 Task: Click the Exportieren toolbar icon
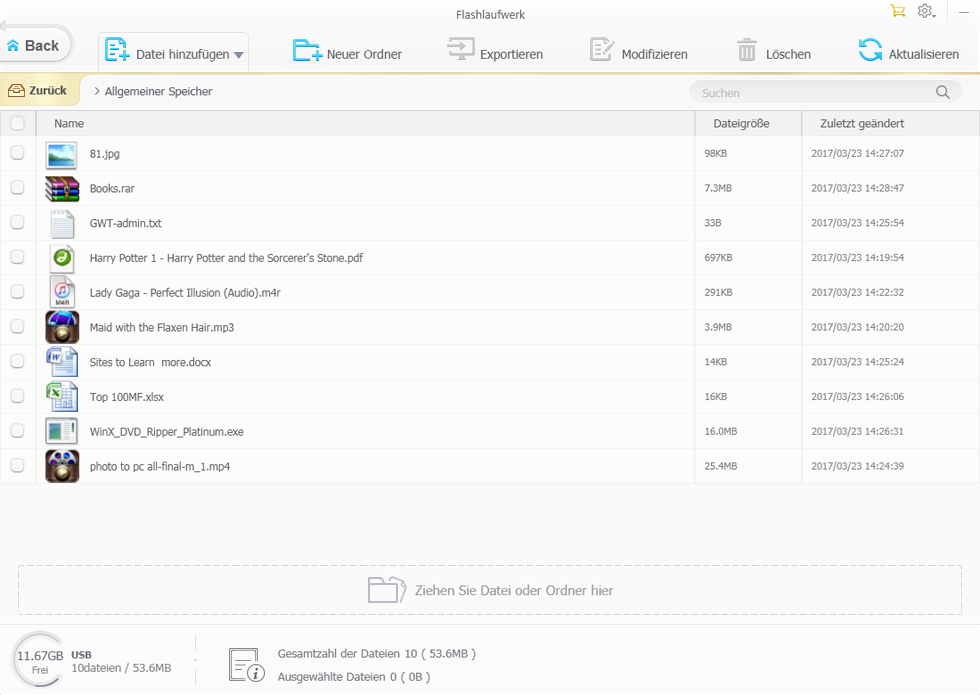coord(461,51)
